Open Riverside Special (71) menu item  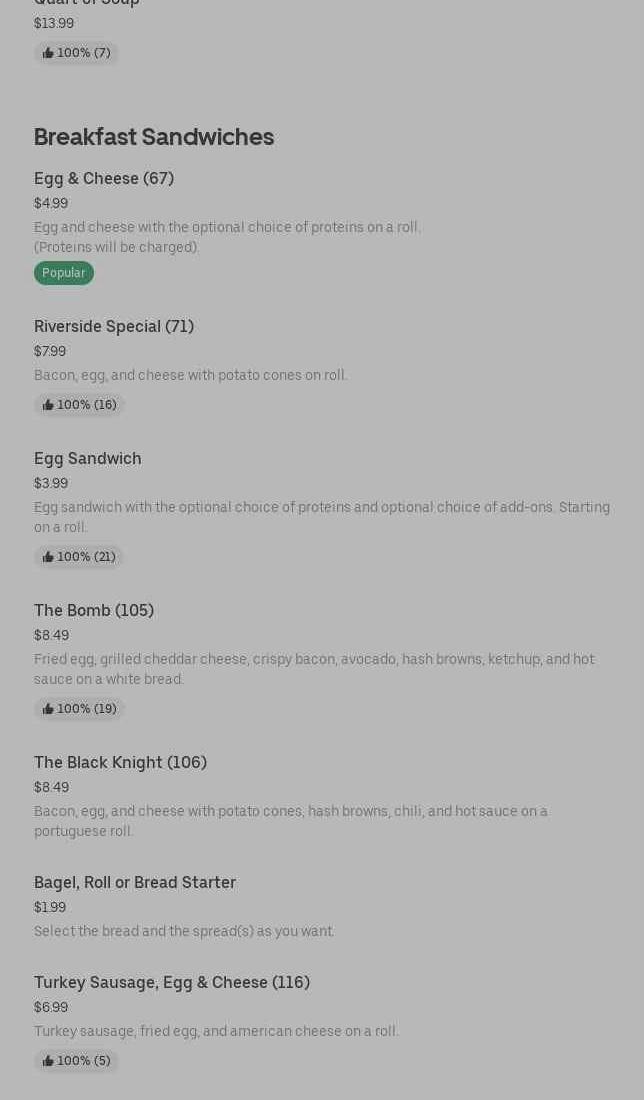114,326
